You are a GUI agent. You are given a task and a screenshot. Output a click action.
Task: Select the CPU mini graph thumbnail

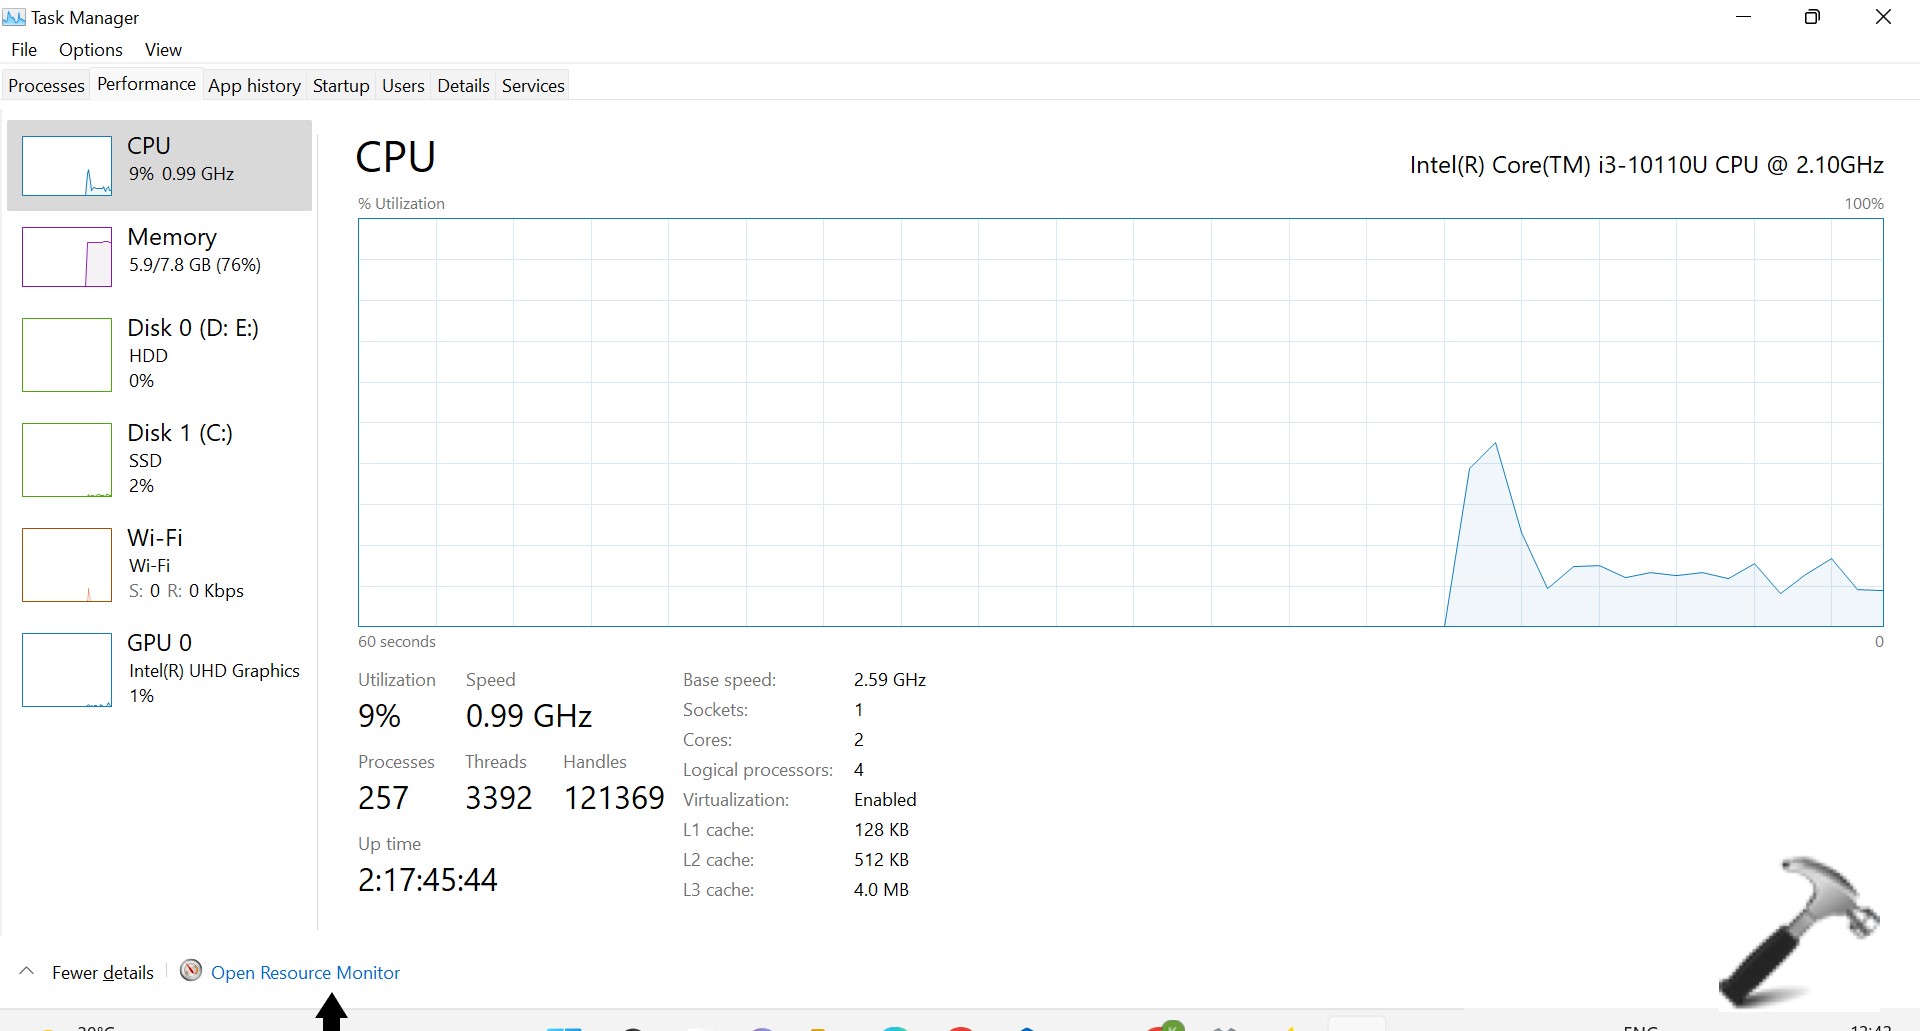click(x=67, y=166)
